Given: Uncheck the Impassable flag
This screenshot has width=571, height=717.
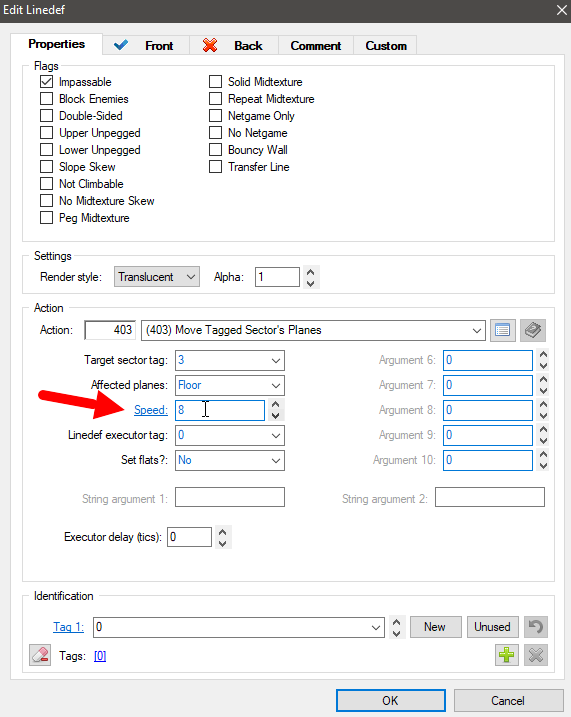Looking at the screenshot, I should (x=47, y=82).
